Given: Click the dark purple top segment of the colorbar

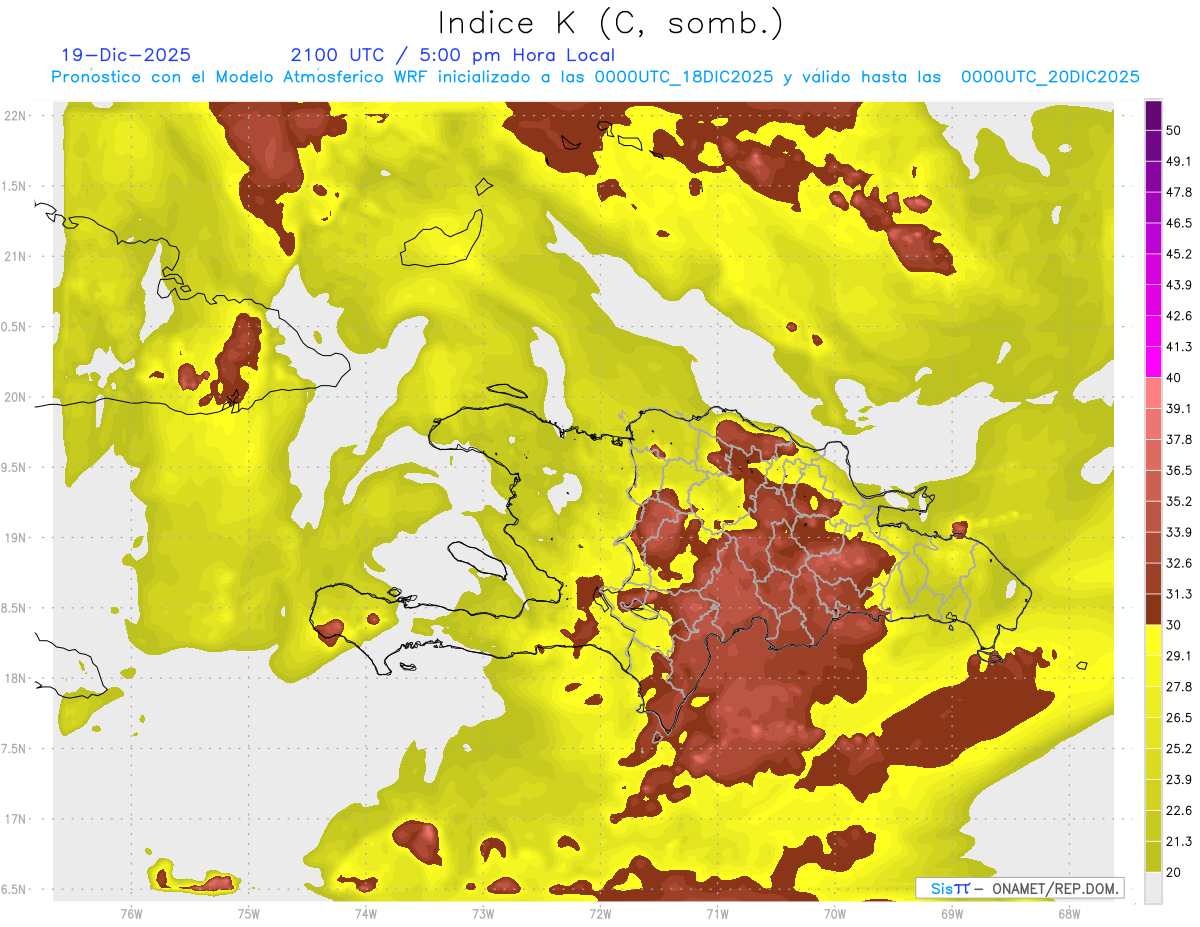Looking at the screenshot, I should click(1153, 115).
